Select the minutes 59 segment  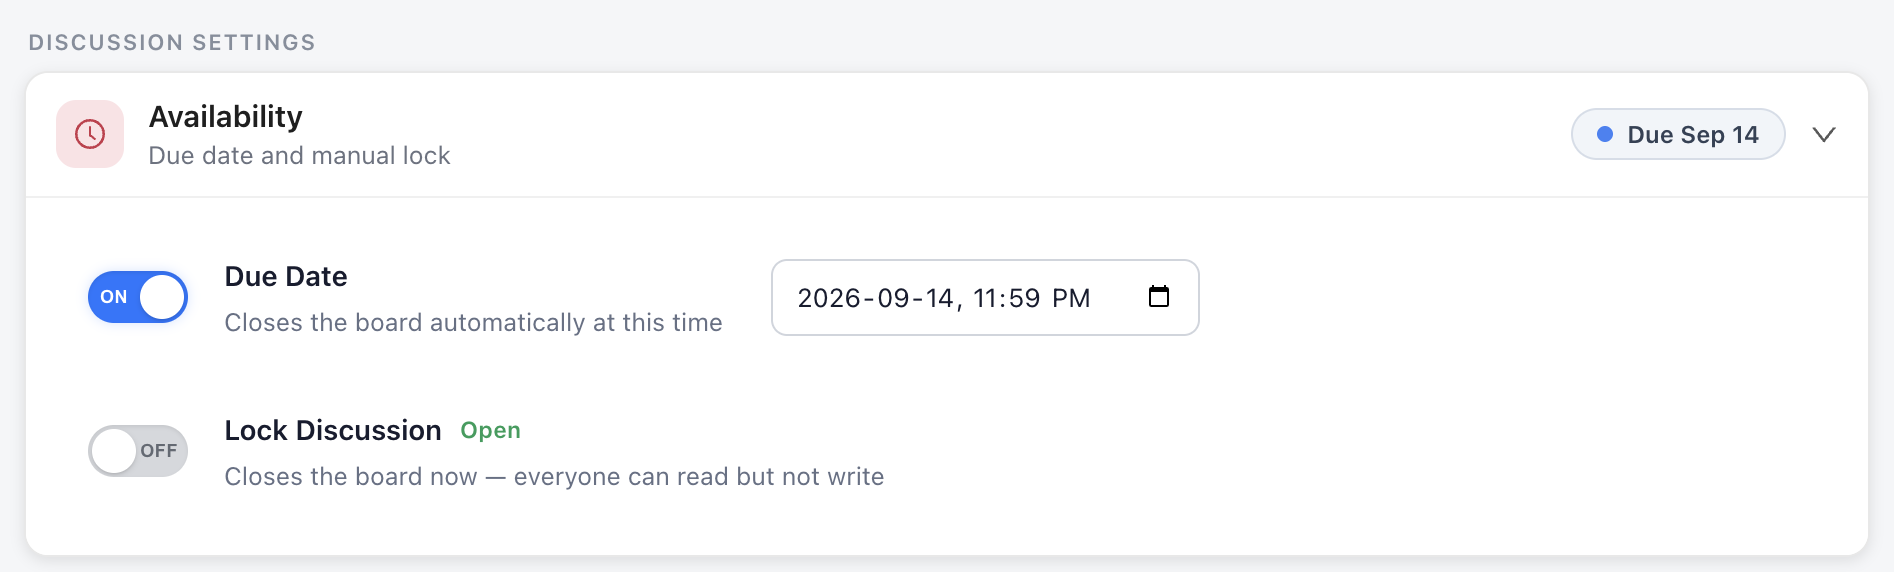(1025, 298)
